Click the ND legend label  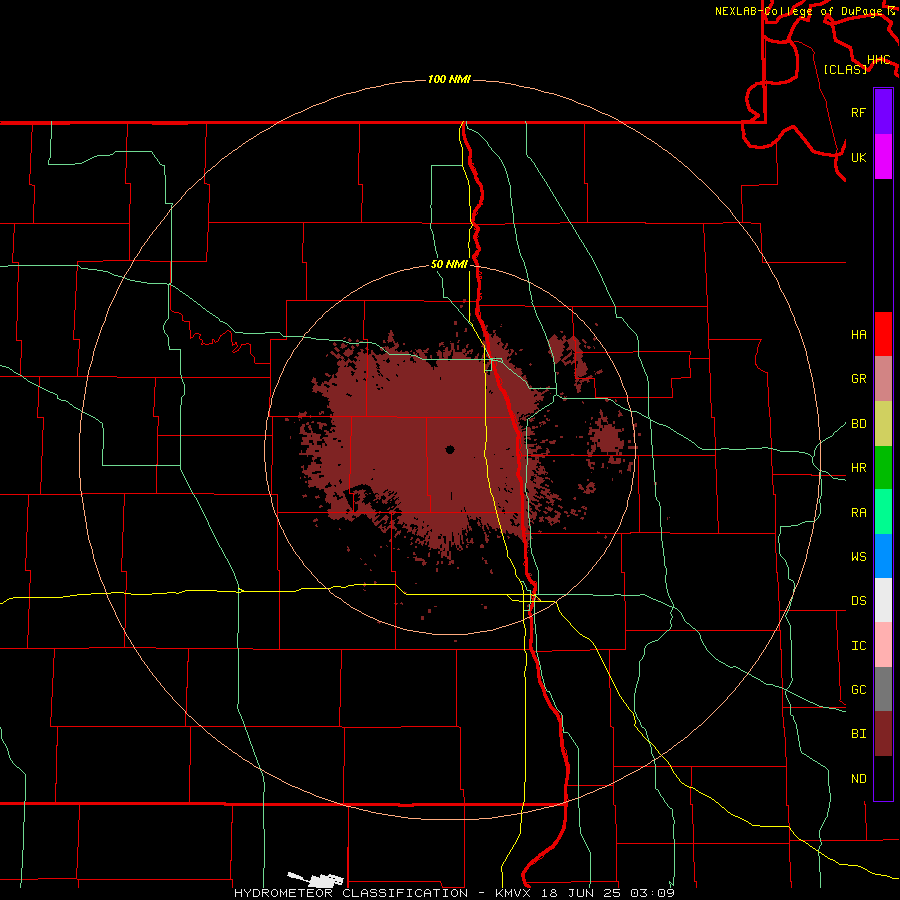[859, 778]
